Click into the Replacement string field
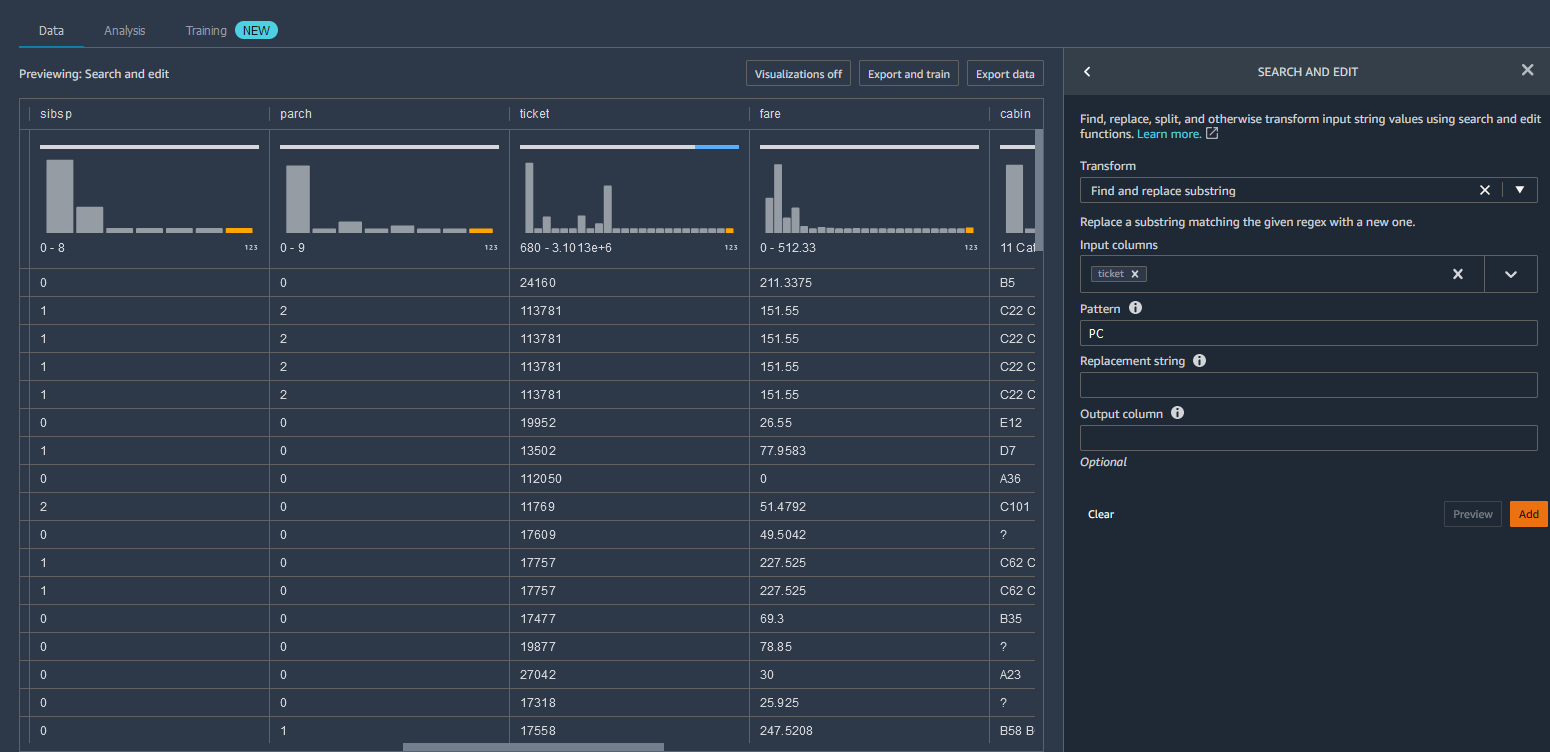 [x=1308, y=385]
